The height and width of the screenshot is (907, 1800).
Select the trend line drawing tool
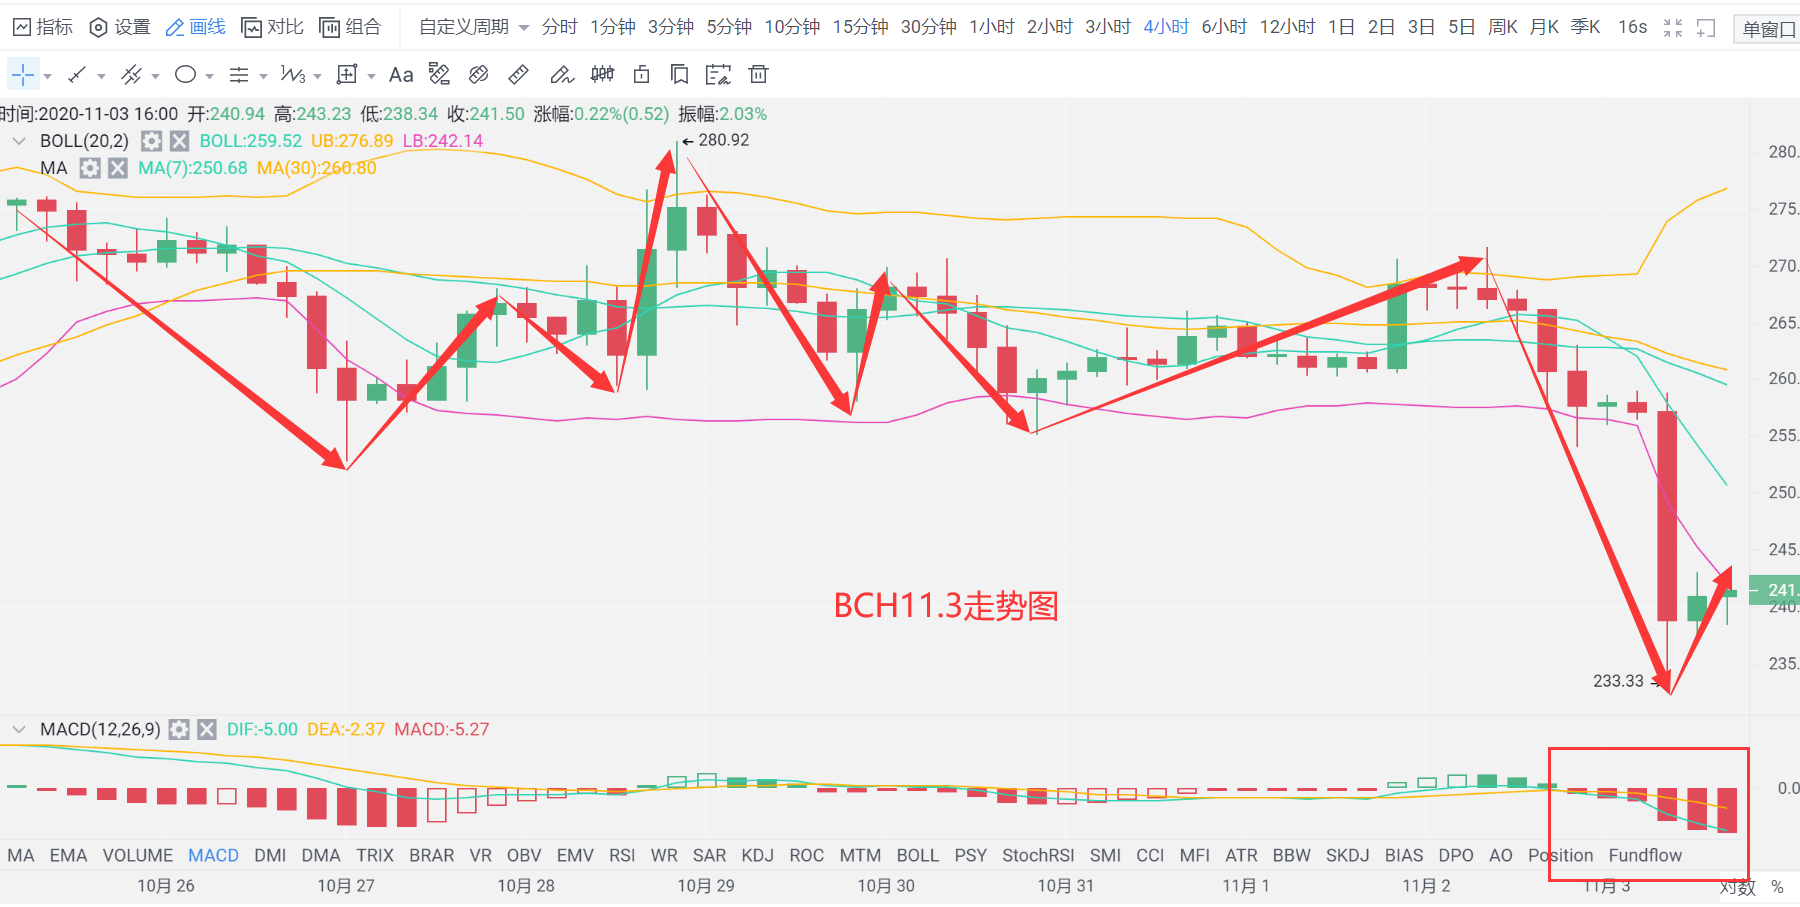click(77, 75)
